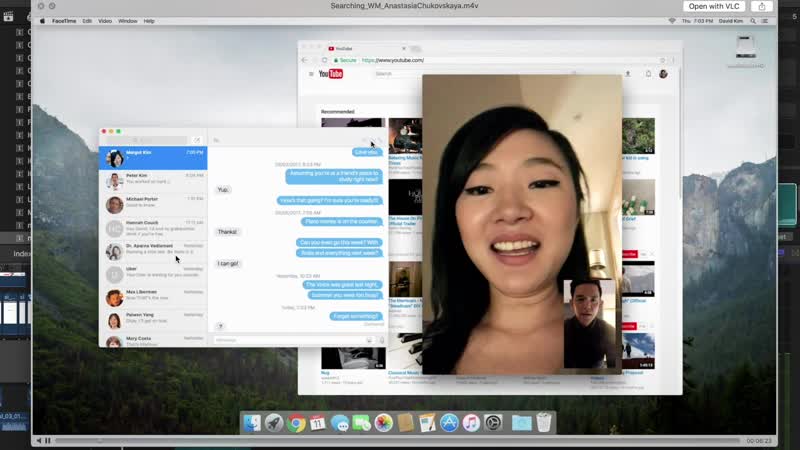Select the Max Liberman conversation
800x450 pixels.
click(x=153, y=298)
